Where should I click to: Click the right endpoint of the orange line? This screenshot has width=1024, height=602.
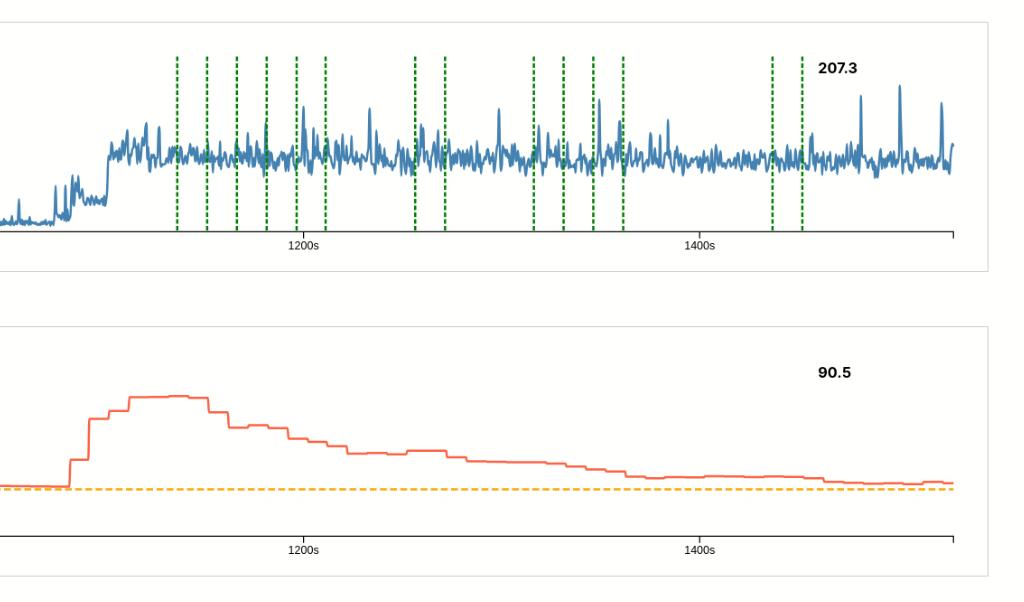pyautogui.click(x=952, y=483)
